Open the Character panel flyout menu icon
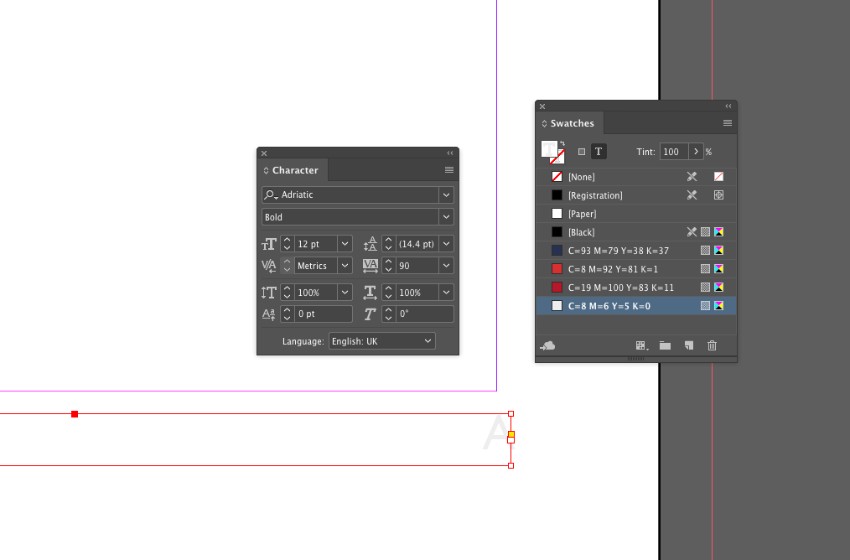This screenshot has height=560, width=850. coord(449,170)
